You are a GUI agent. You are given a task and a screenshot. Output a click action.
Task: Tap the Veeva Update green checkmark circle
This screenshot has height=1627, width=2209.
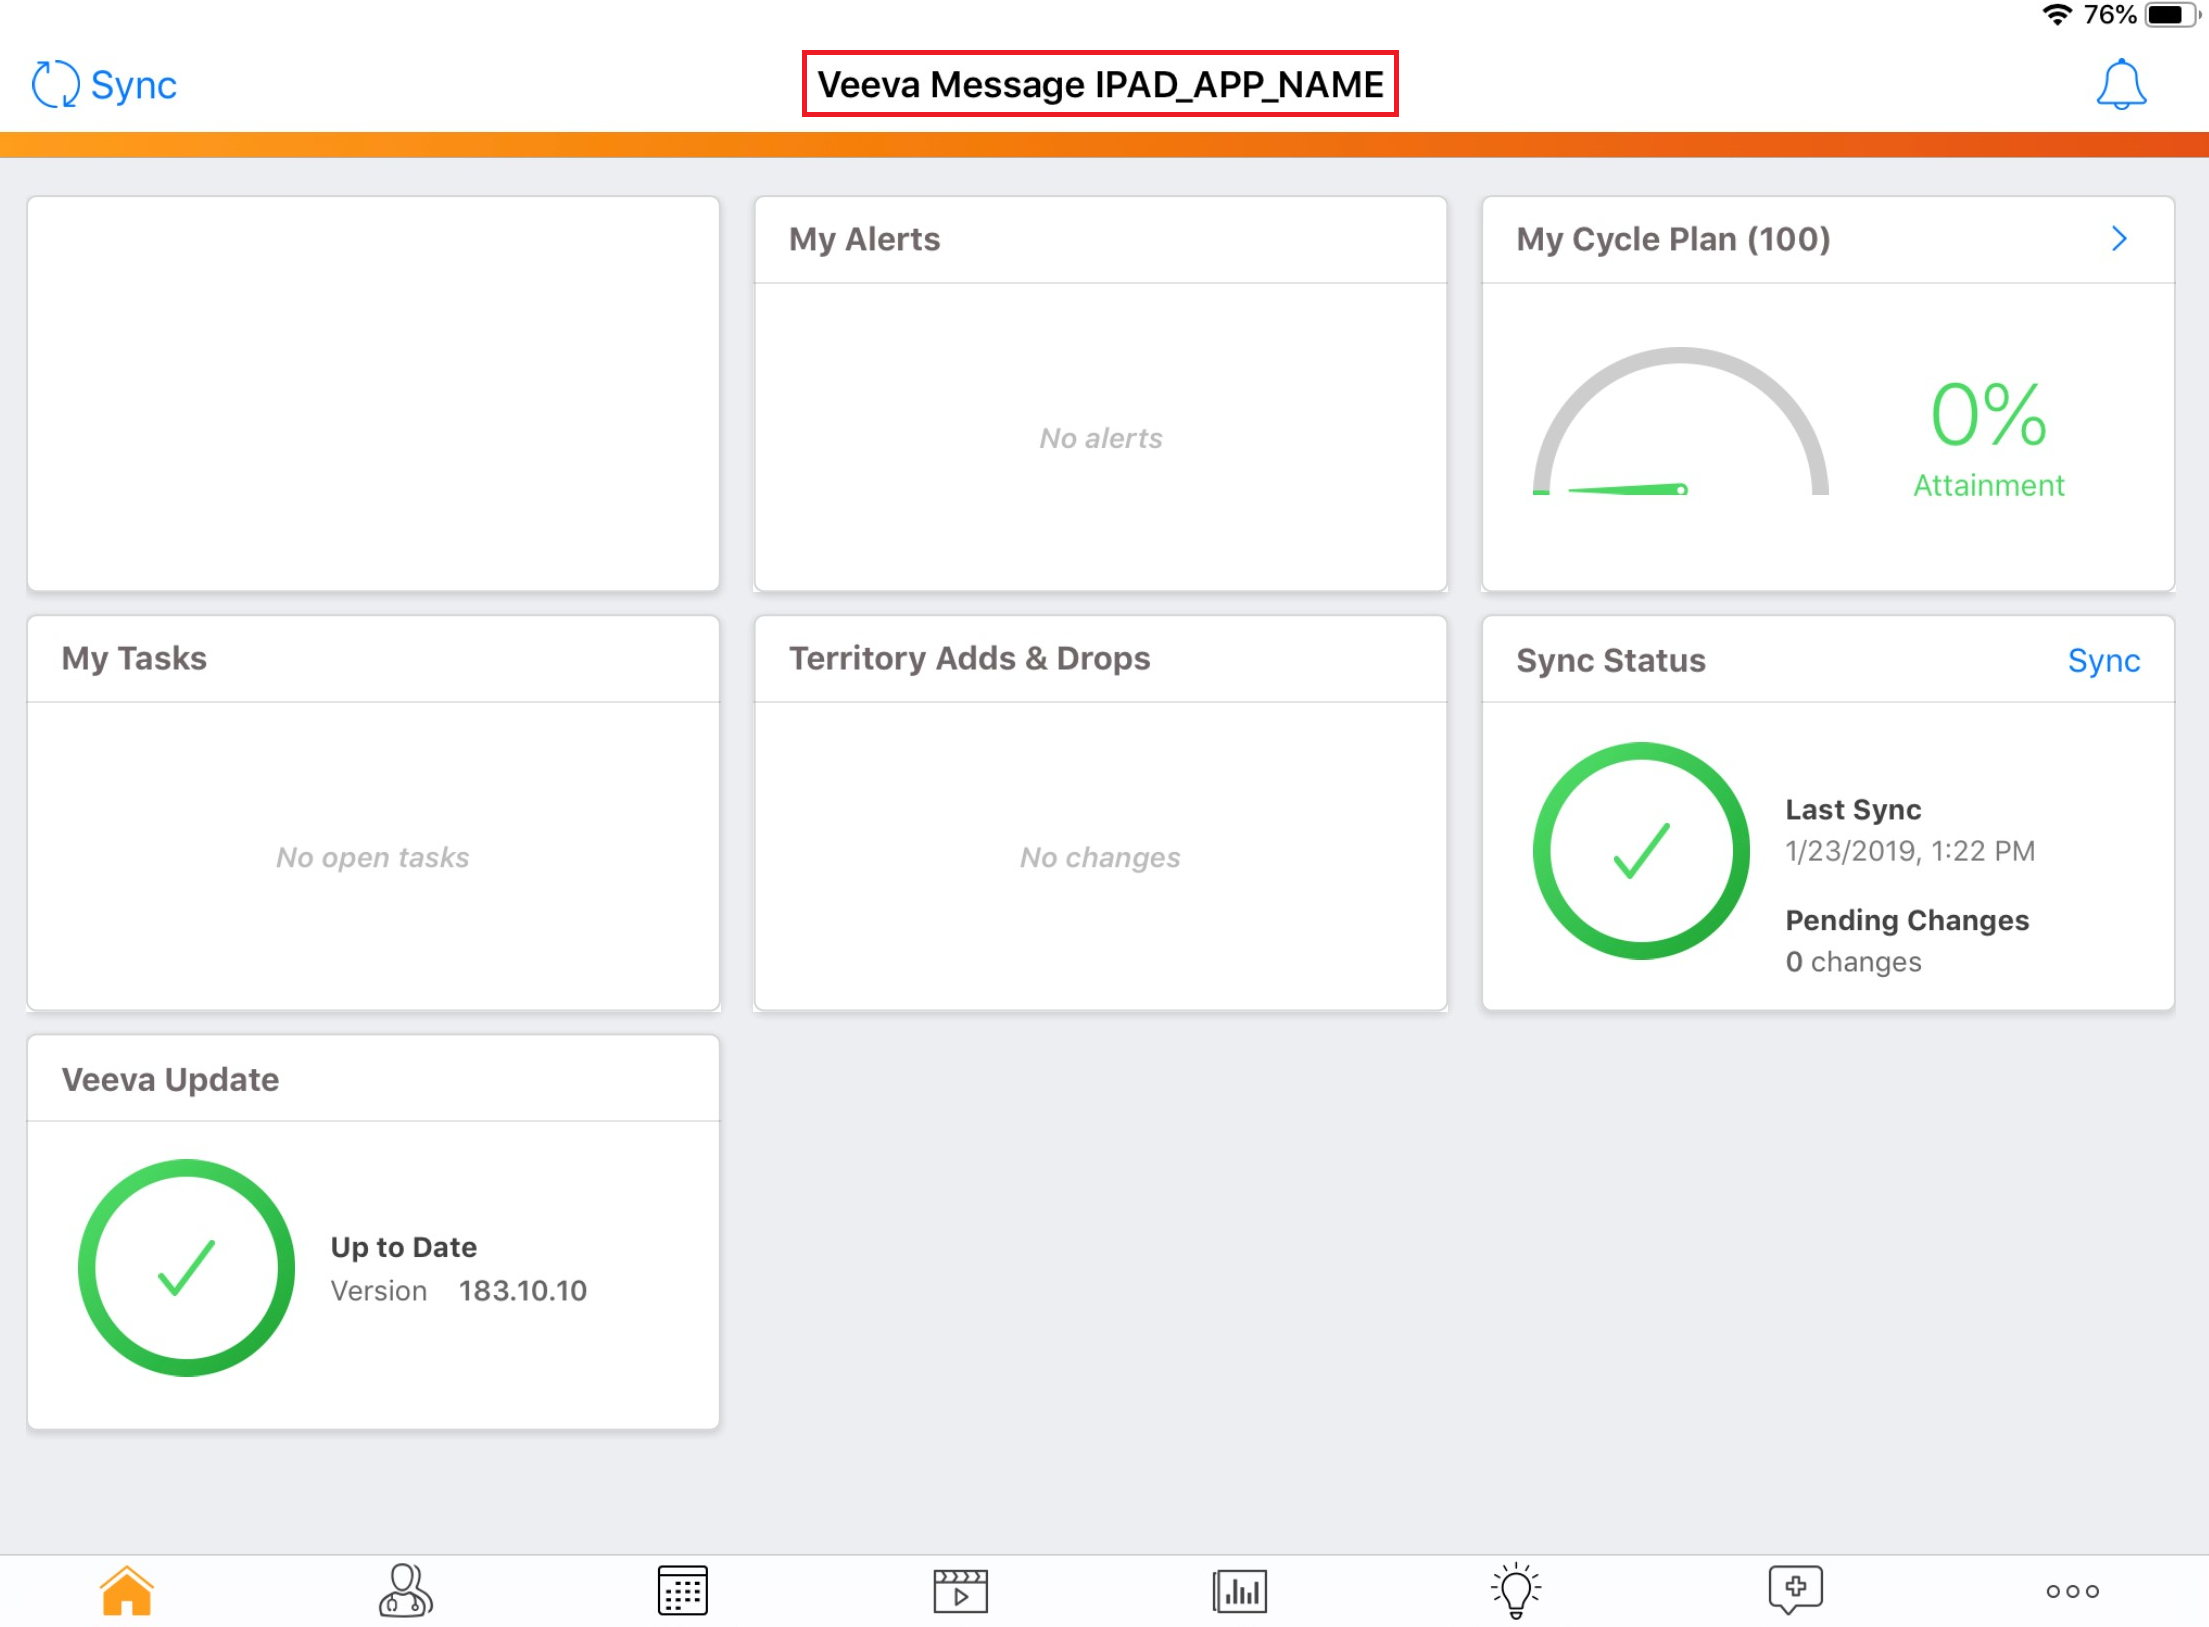tap(186, 1267)
